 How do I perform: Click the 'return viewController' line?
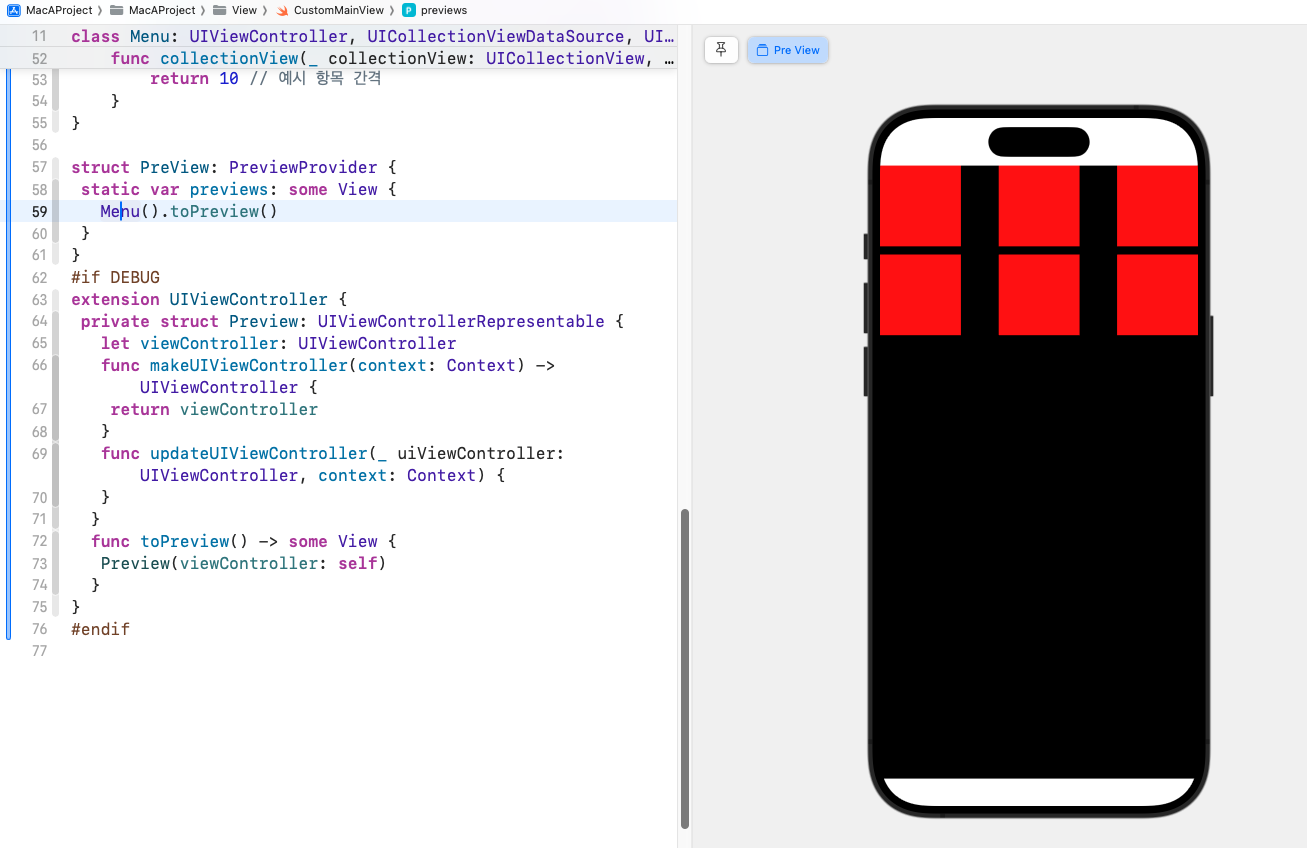214,409
